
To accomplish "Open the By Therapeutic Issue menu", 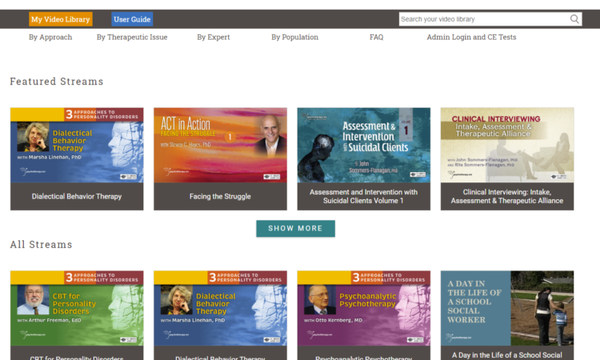I will 132,37.
